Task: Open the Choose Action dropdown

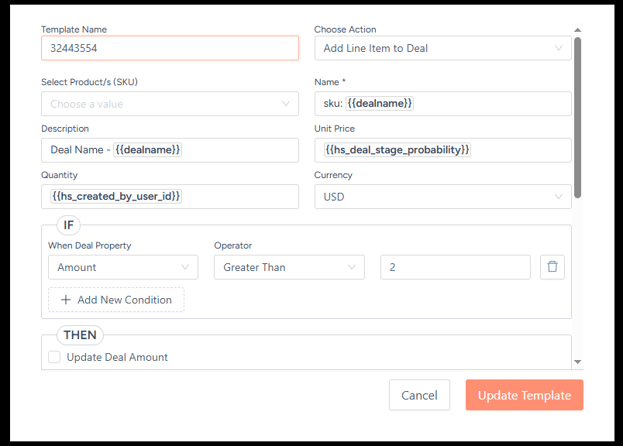Action: 442,48
